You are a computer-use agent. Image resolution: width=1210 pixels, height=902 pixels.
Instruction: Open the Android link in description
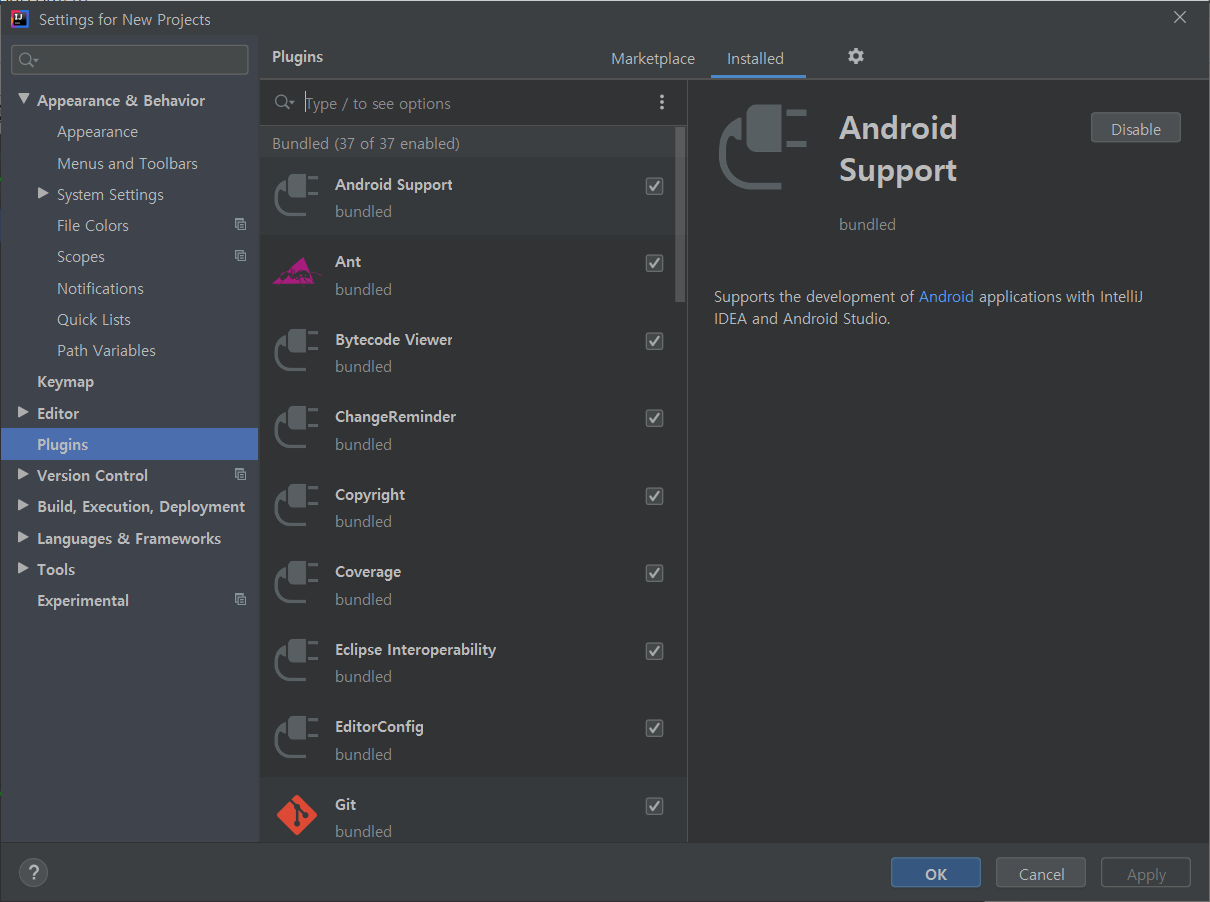point(946,296)
